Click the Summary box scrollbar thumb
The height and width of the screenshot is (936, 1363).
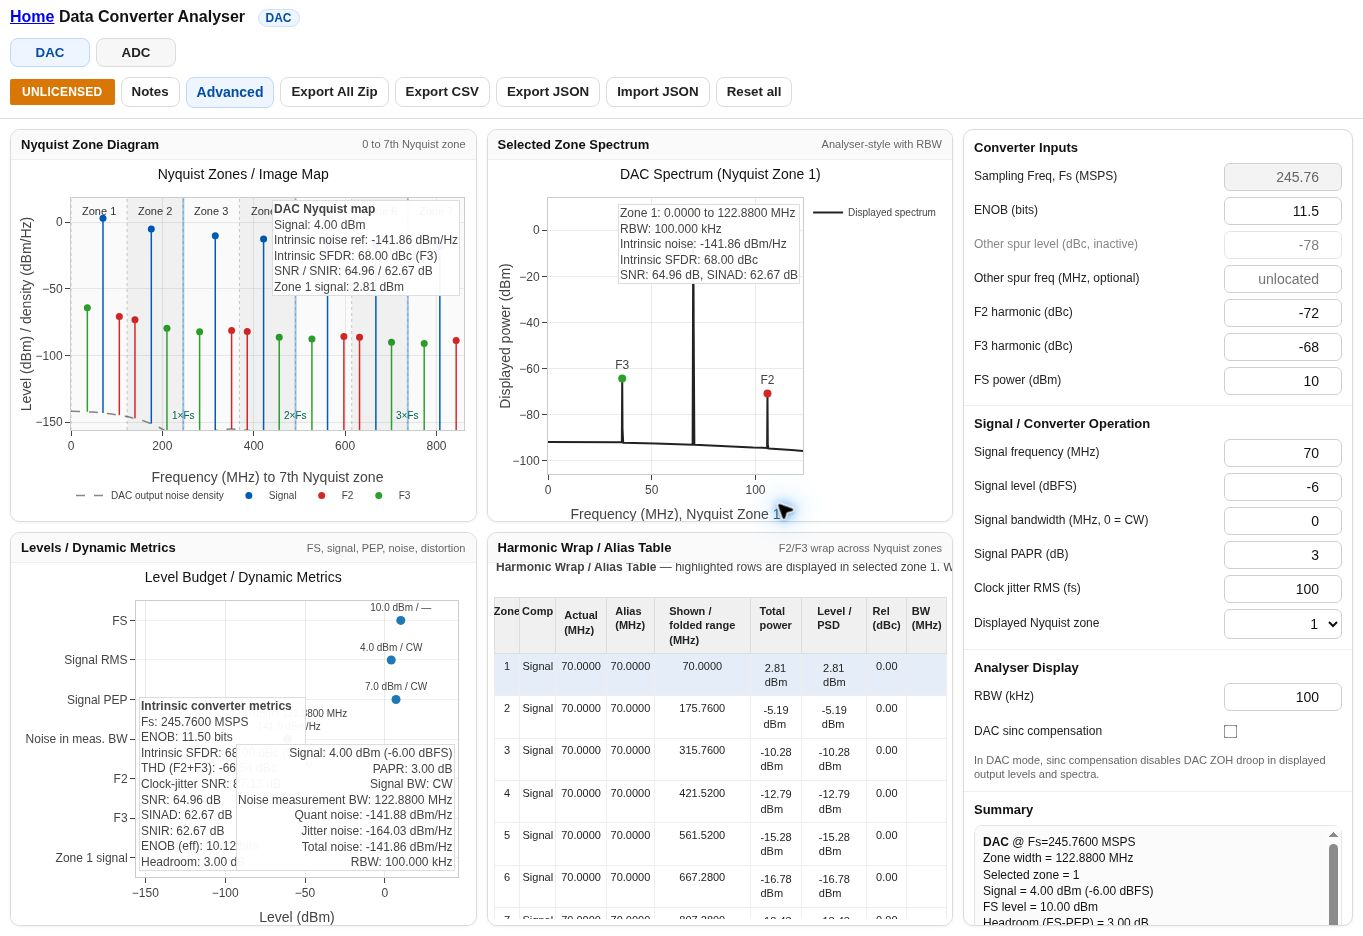[1333, 884]
